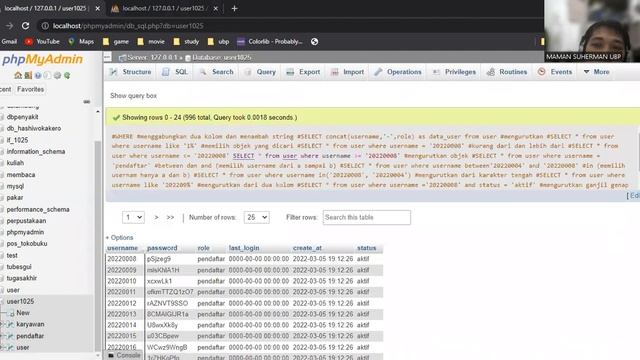The height and width of the screenshot is (360, 640).
Task: Close the second localhost browser tab
Action: (x=216, y=8)
